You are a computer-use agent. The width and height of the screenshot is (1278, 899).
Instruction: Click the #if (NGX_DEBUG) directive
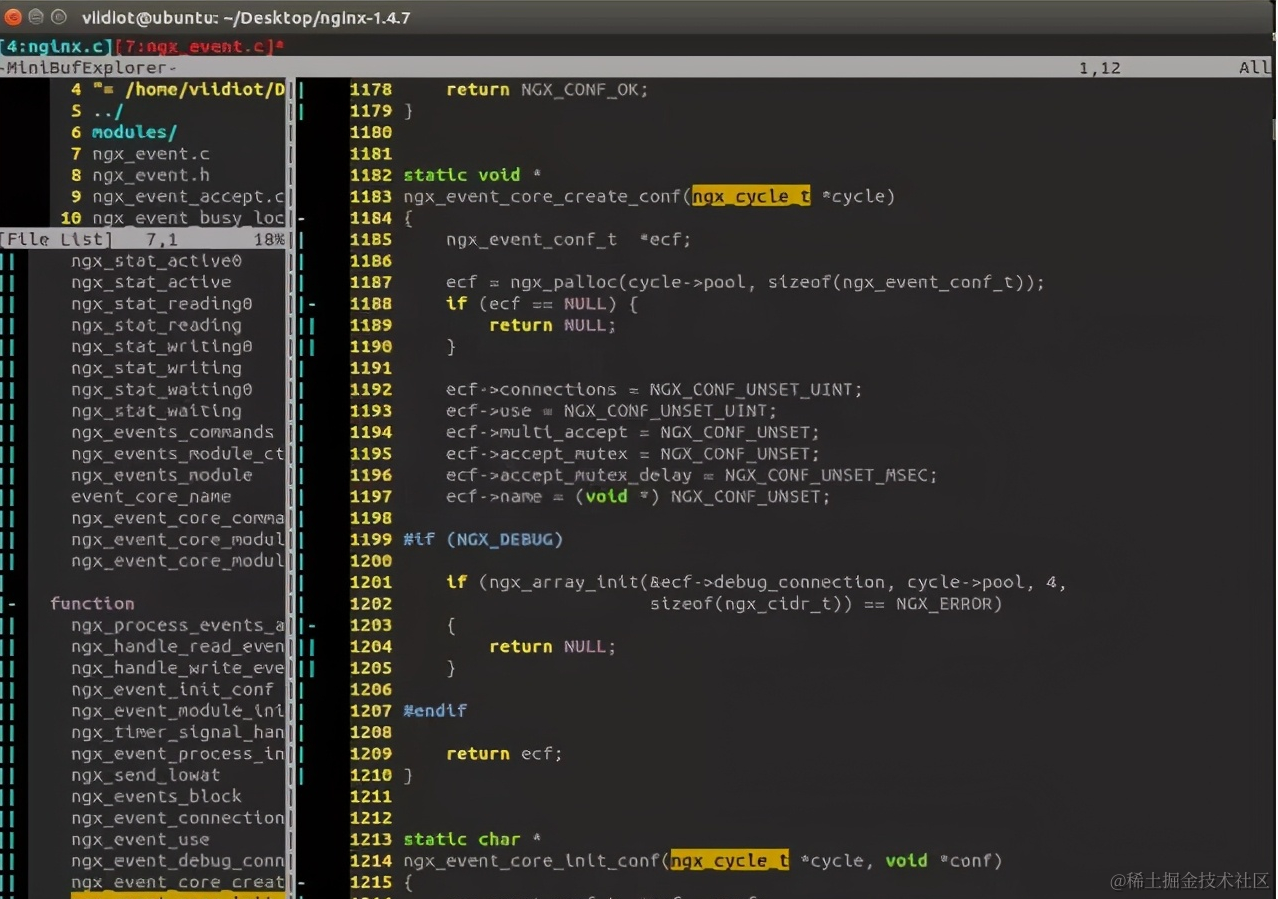(x=483, y=539)
